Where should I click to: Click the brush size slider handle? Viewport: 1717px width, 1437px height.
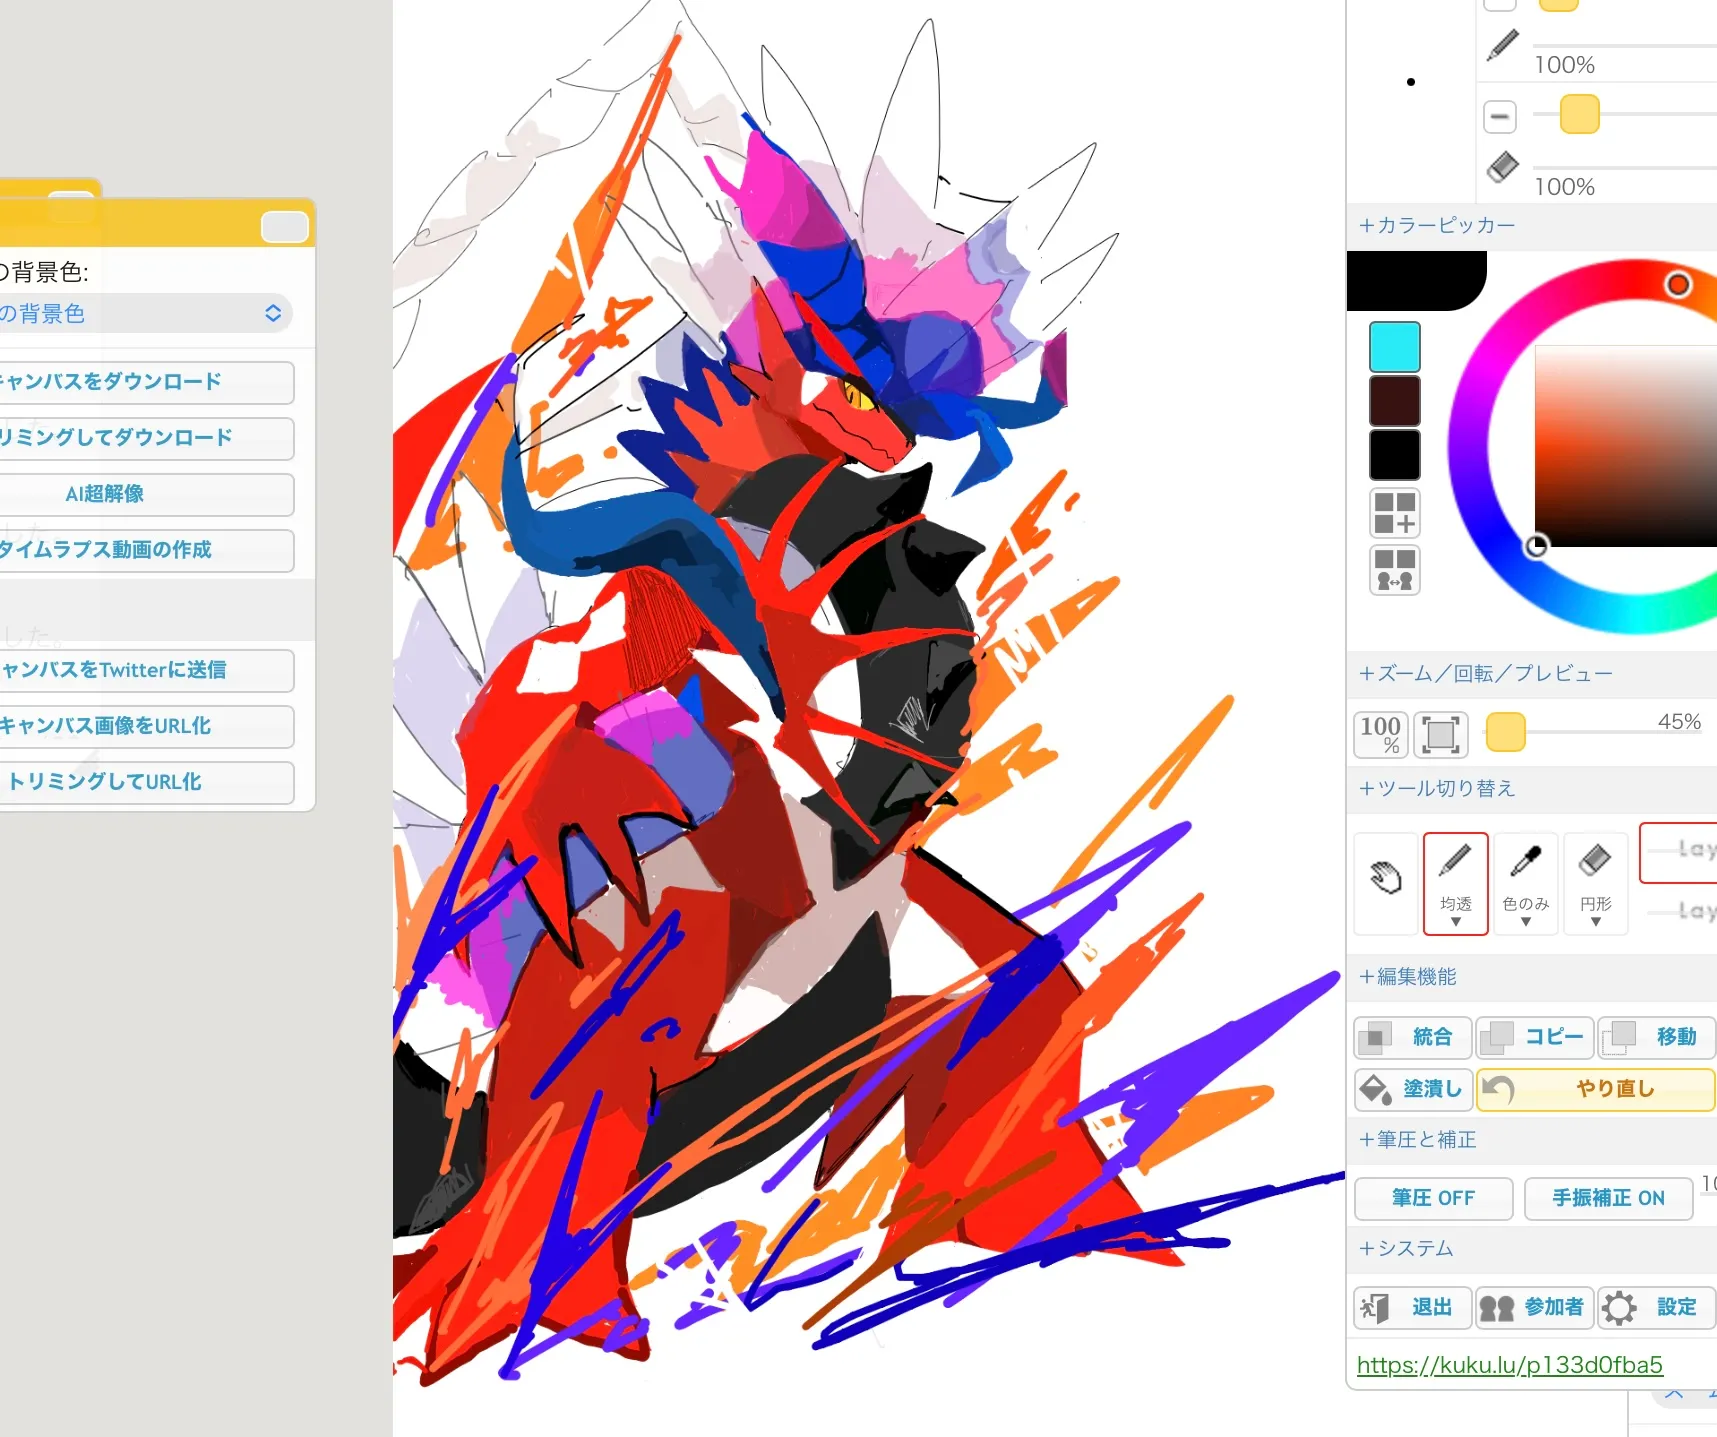[1580, 114]
